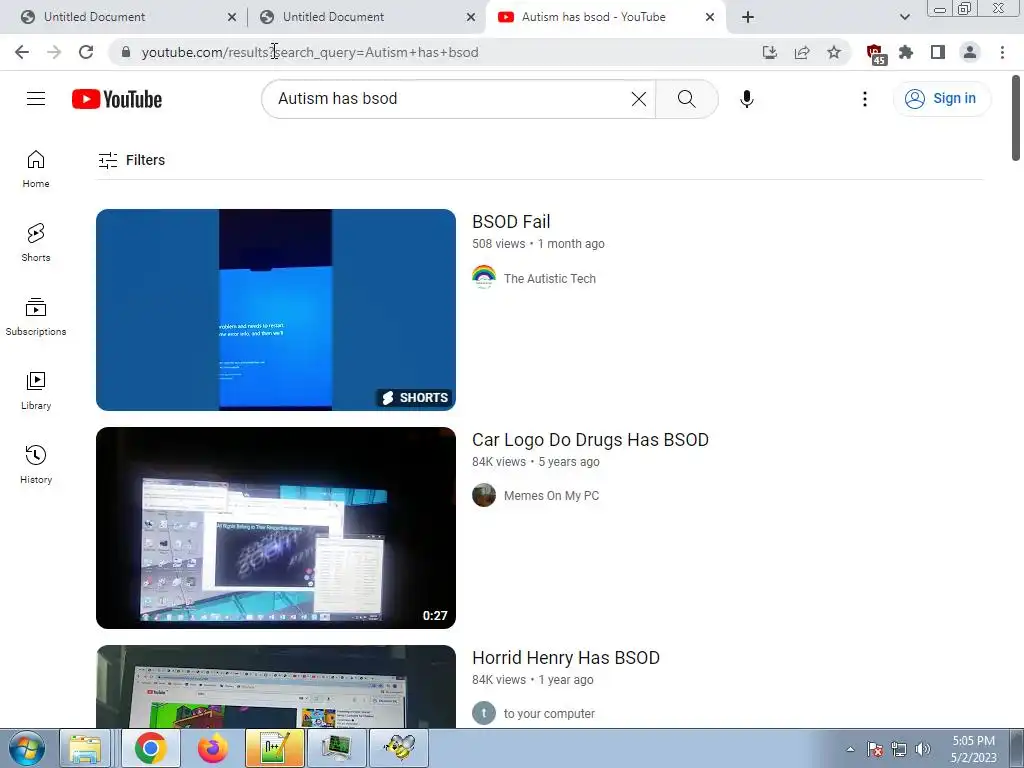Open the uBlock extension icon showing 45
The height and width of the screenshot is (768, 1024).
pos(876,54)
